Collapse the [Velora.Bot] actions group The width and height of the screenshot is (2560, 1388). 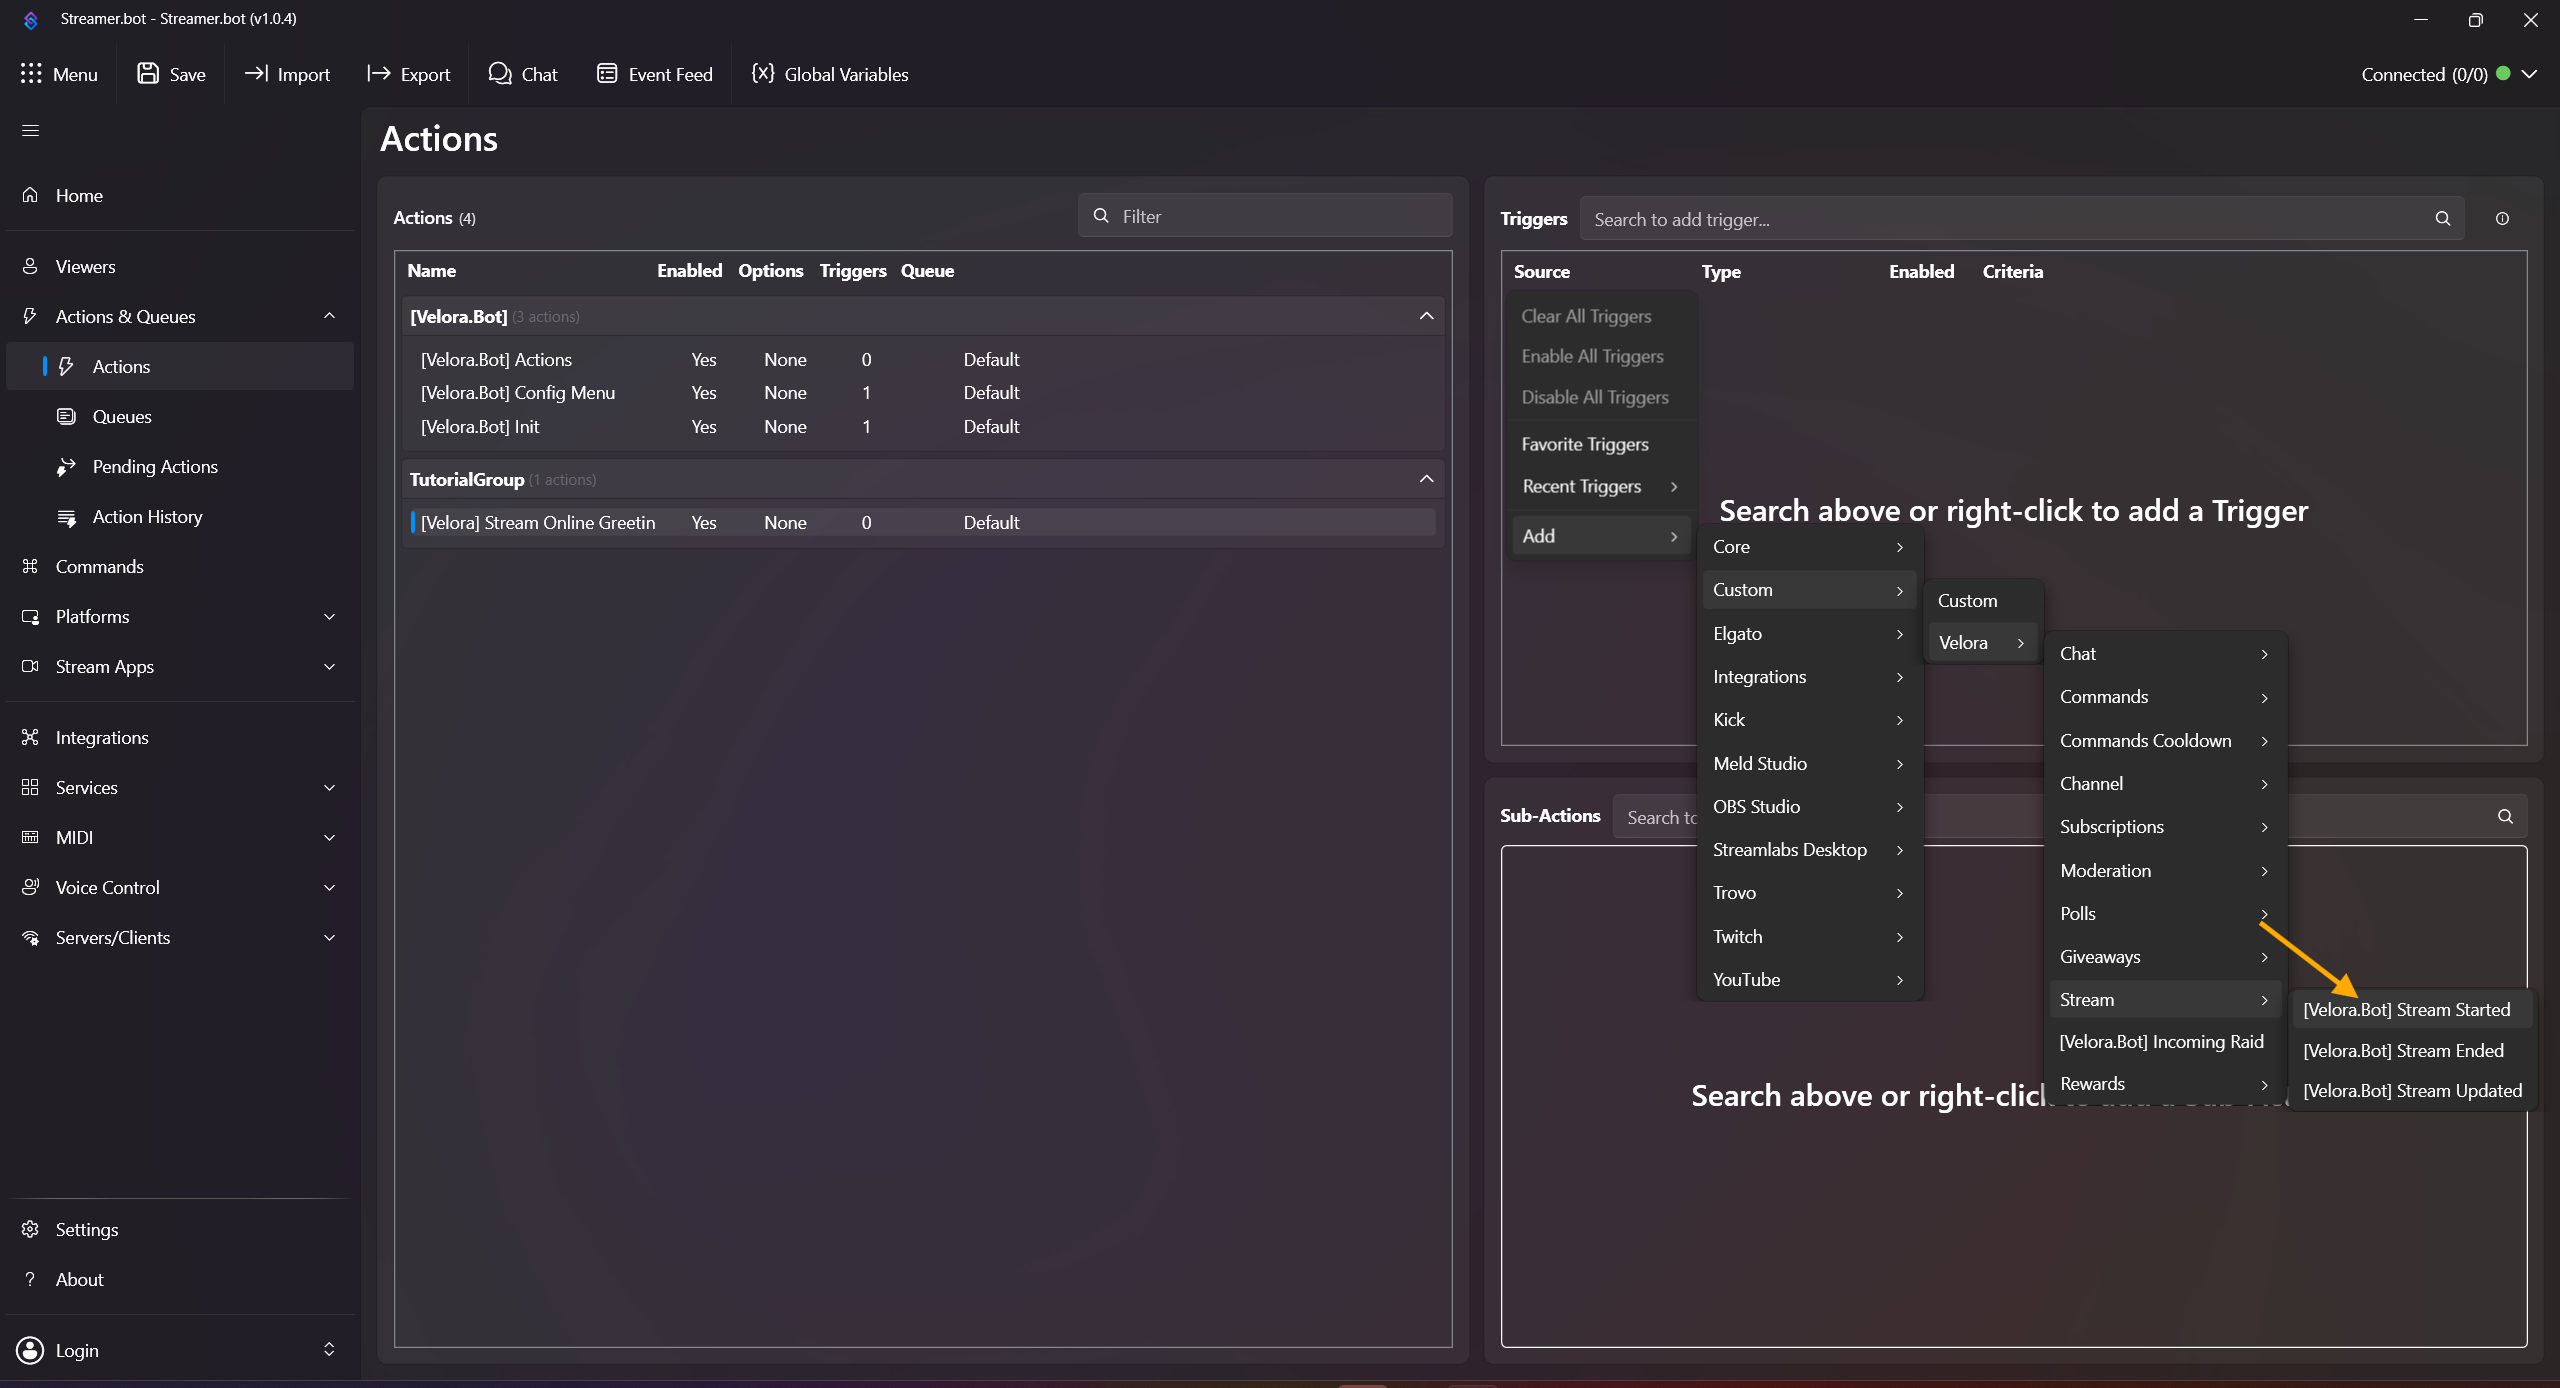1426,316
